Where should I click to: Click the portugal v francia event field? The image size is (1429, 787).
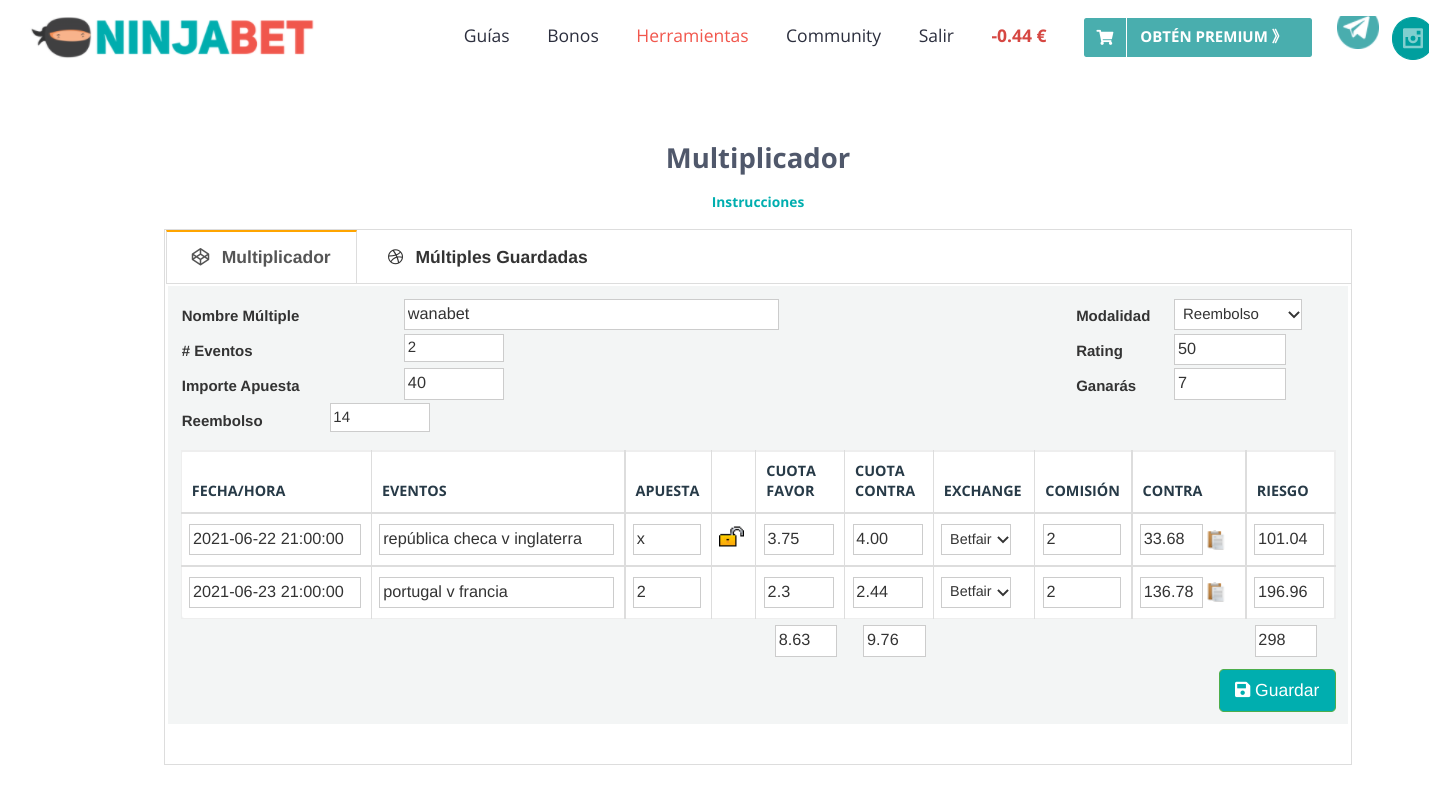click(x=496, y=592)
